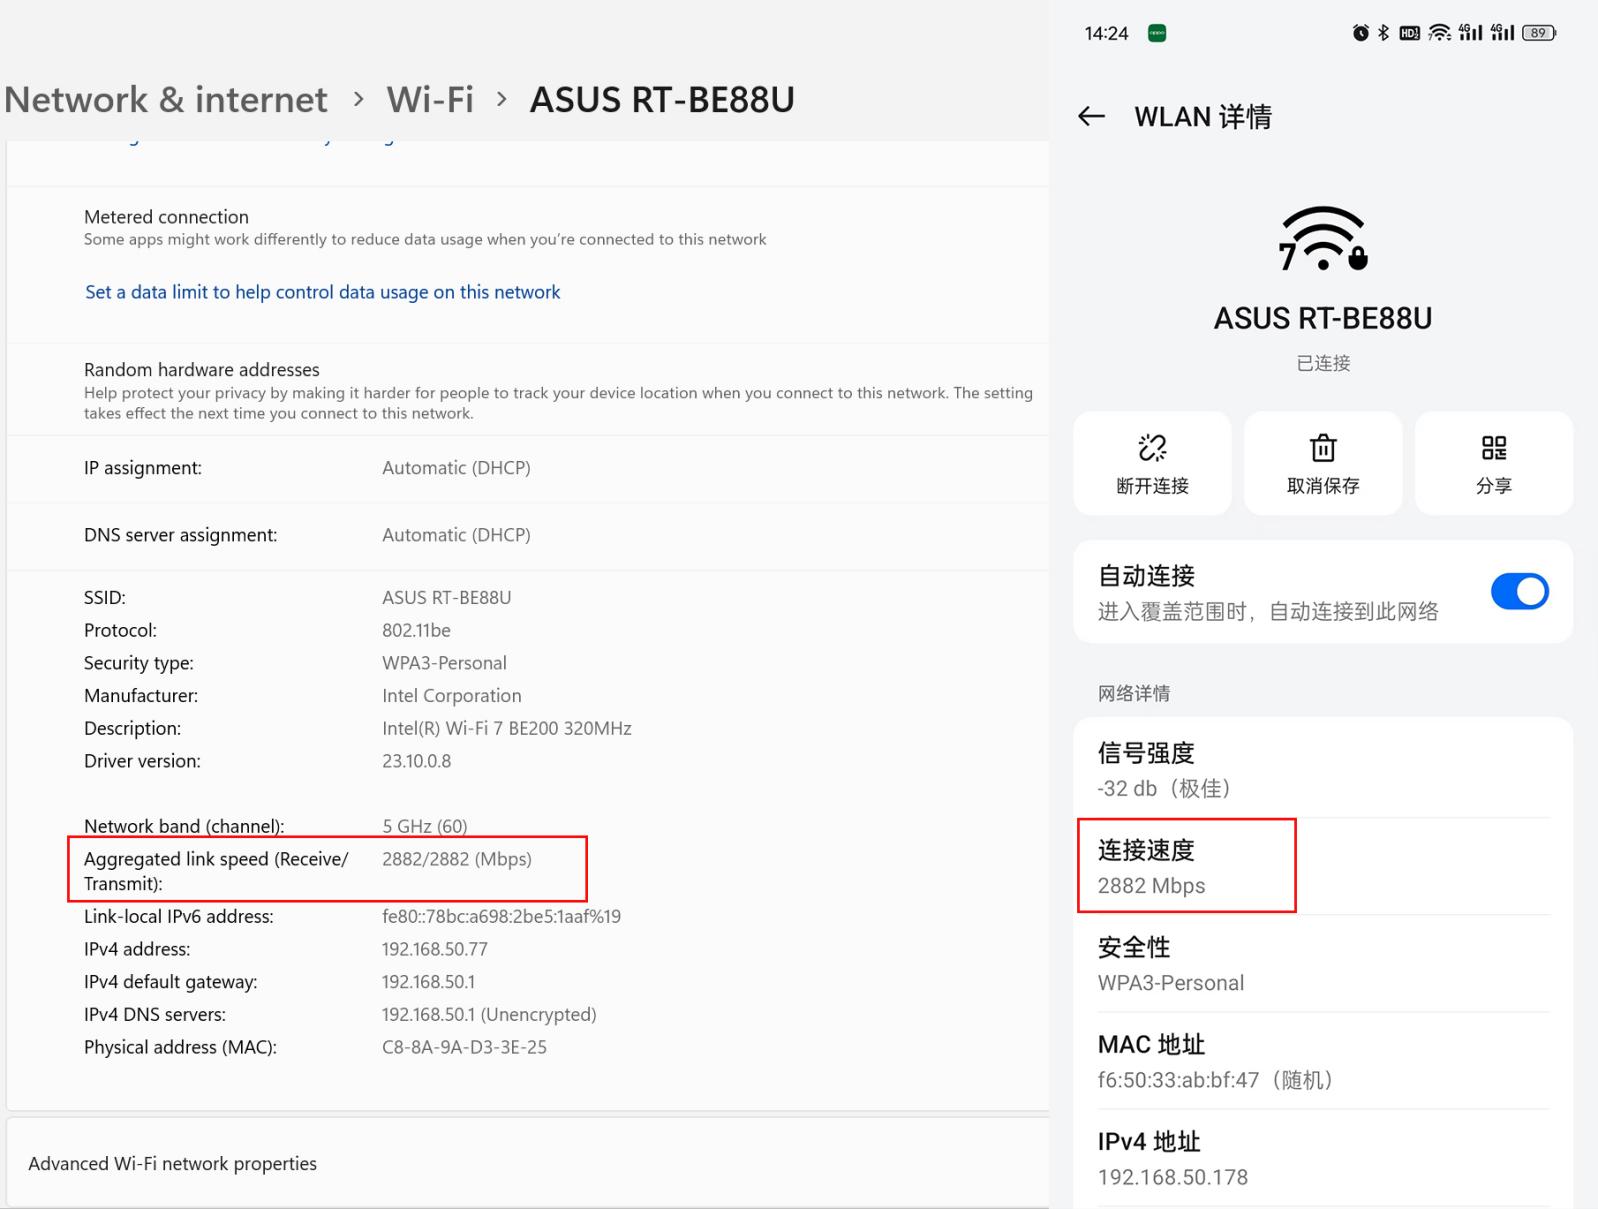Click the chevron after Network & internet
This screenshot has height=1209, width=1598.
pos(358,100)
